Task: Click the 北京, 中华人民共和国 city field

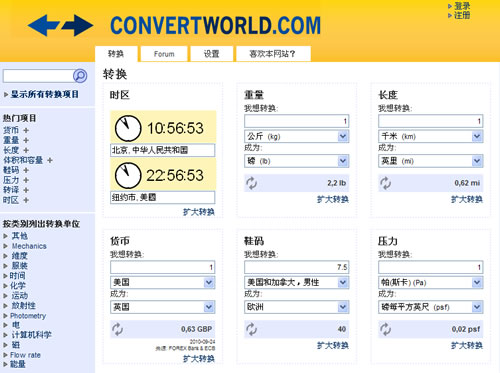Action: pyautogui.click(x=163, y=150)
